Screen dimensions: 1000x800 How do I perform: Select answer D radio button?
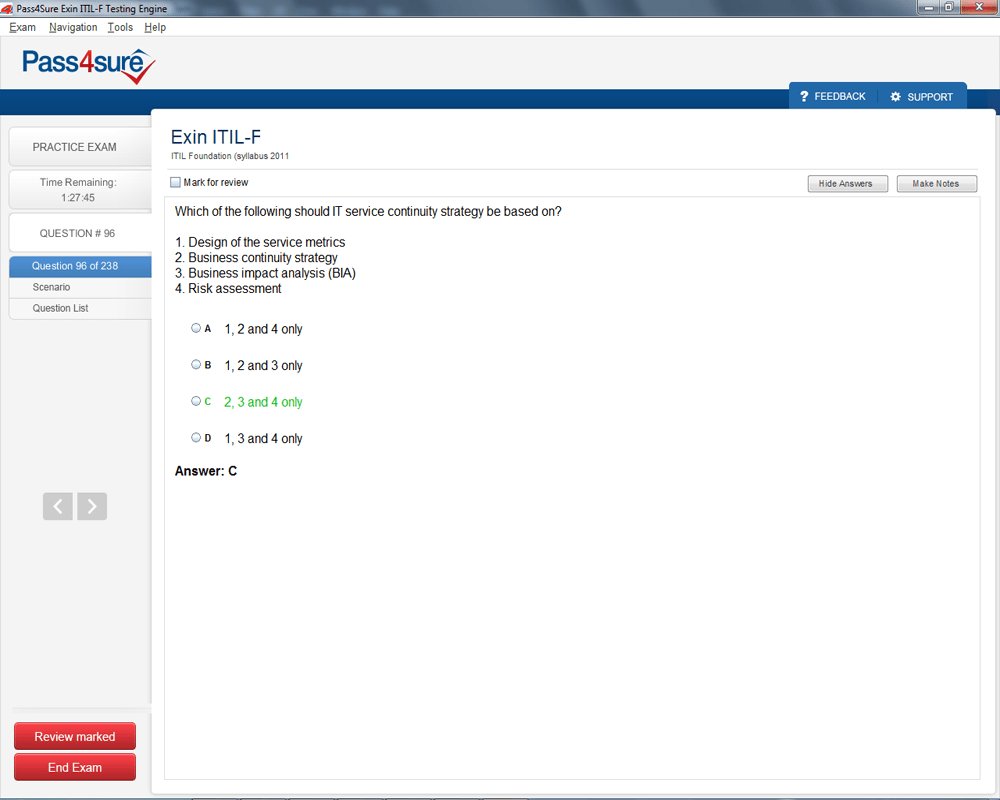[196, 437]
